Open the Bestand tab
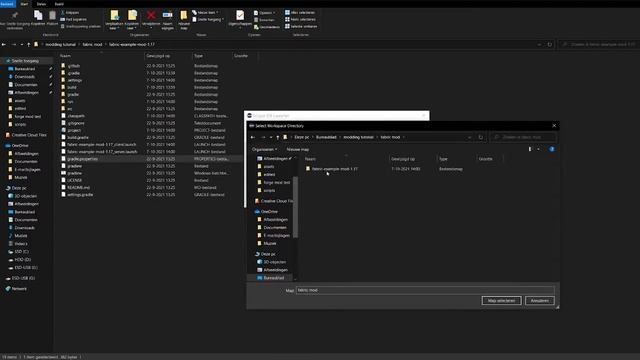This screenshot has height=360, width=640. point(7,4)
